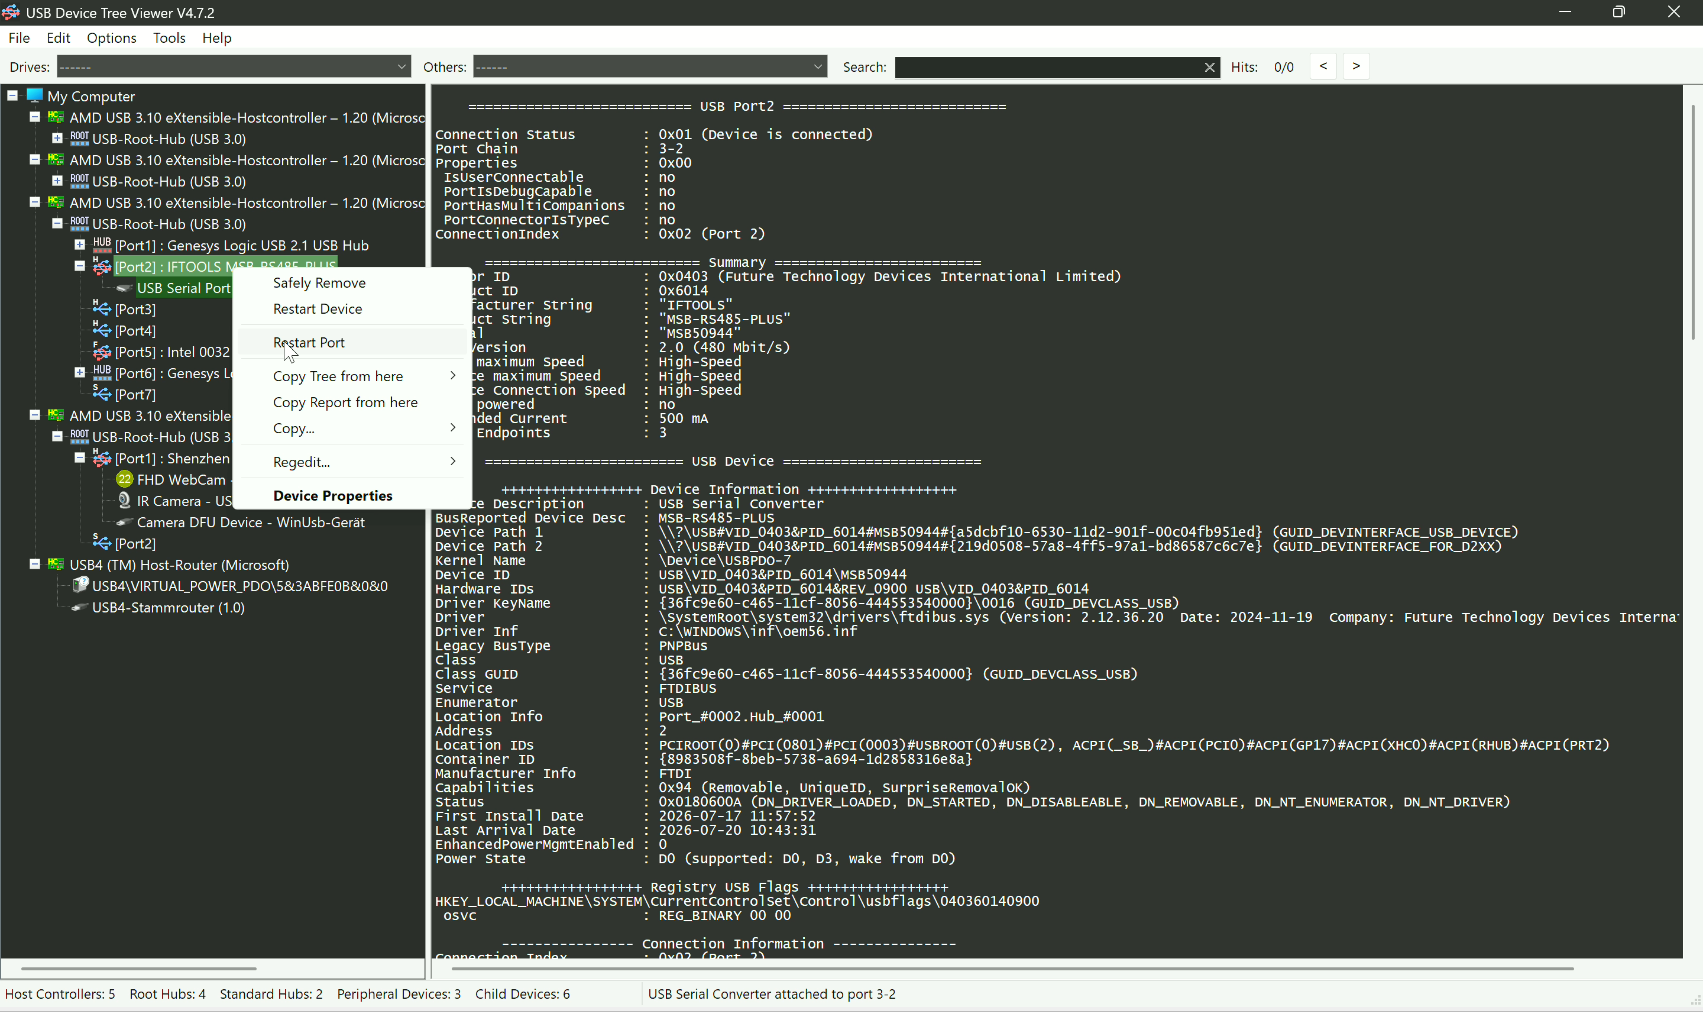Collapse the Port2 IFTOOLS node

click(80, 266)
